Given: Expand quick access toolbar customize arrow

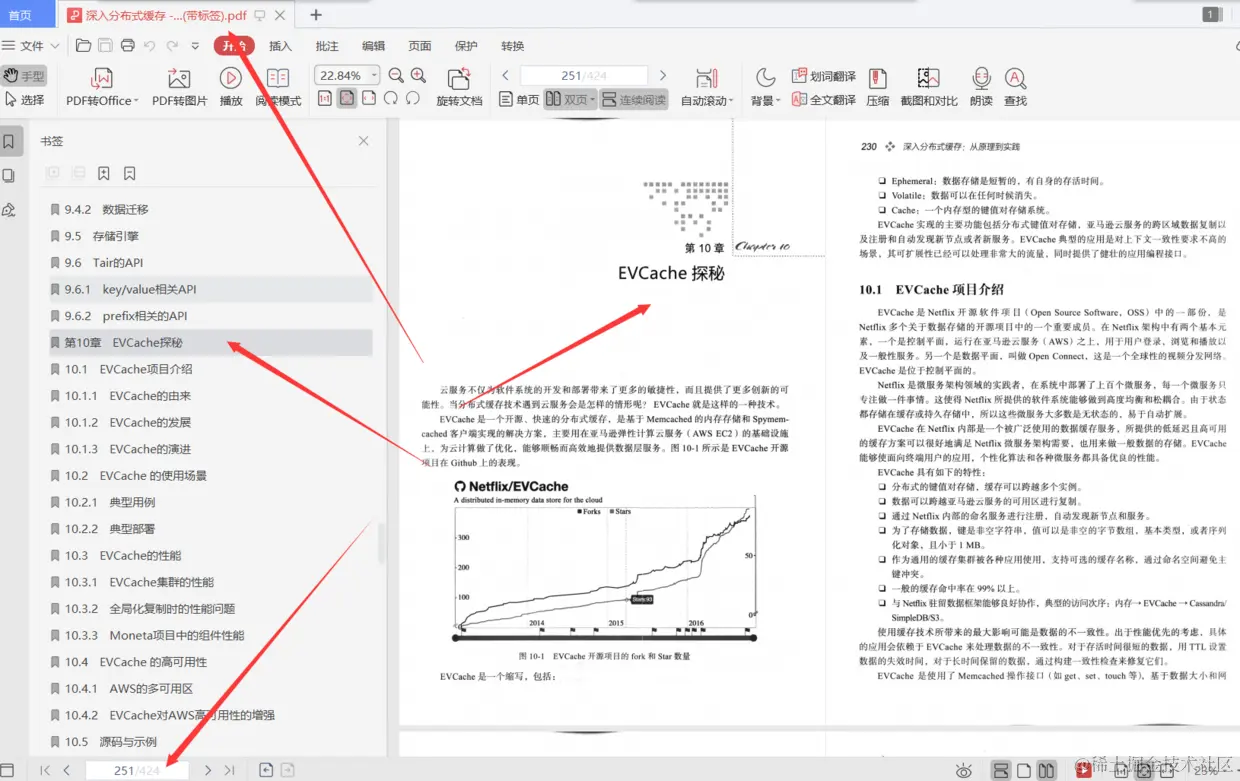Looking at the screenshot, I should tap(195, 46).
